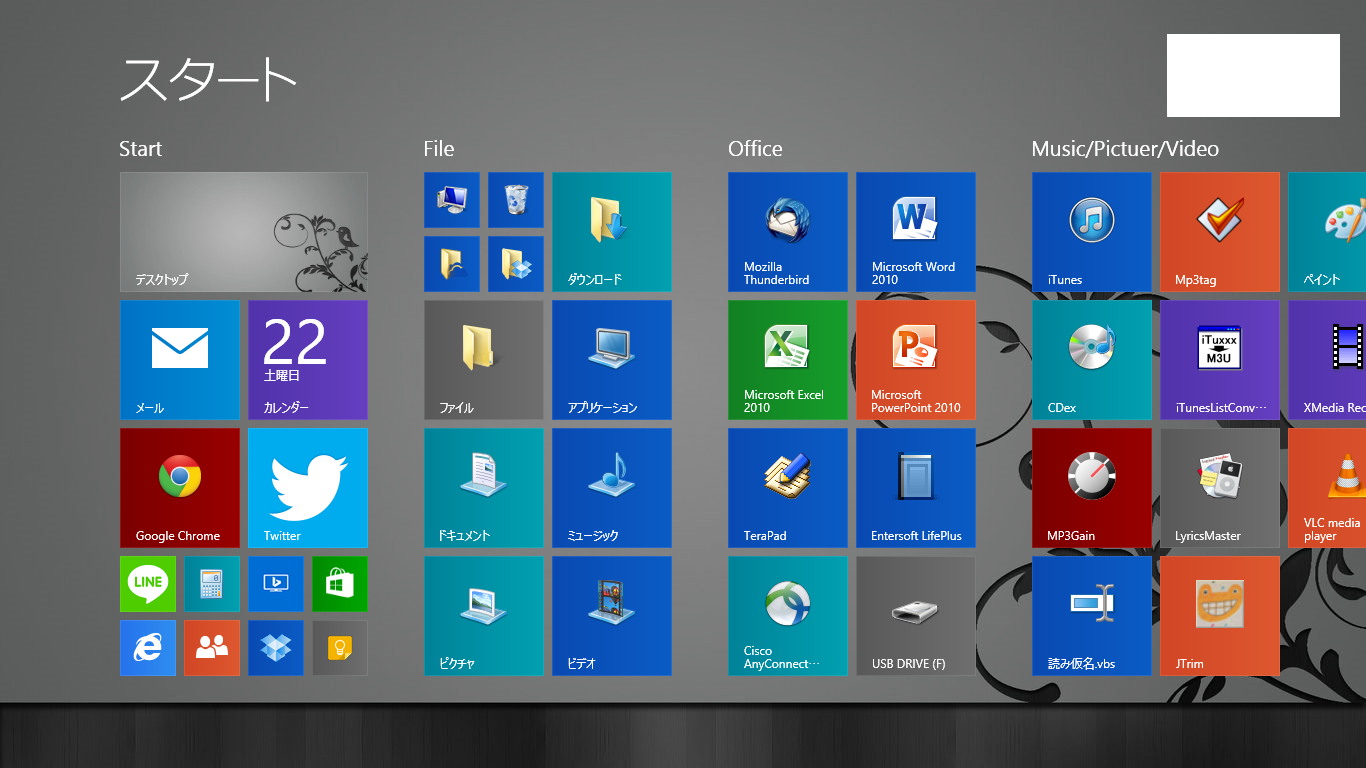
Task: Open the USB DRIVE (F) tile
Action: (916, 616)
